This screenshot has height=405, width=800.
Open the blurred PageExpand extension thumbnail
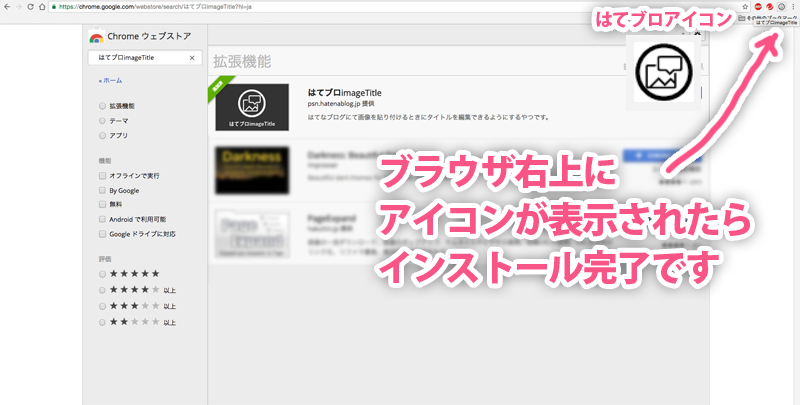(252, 234)
